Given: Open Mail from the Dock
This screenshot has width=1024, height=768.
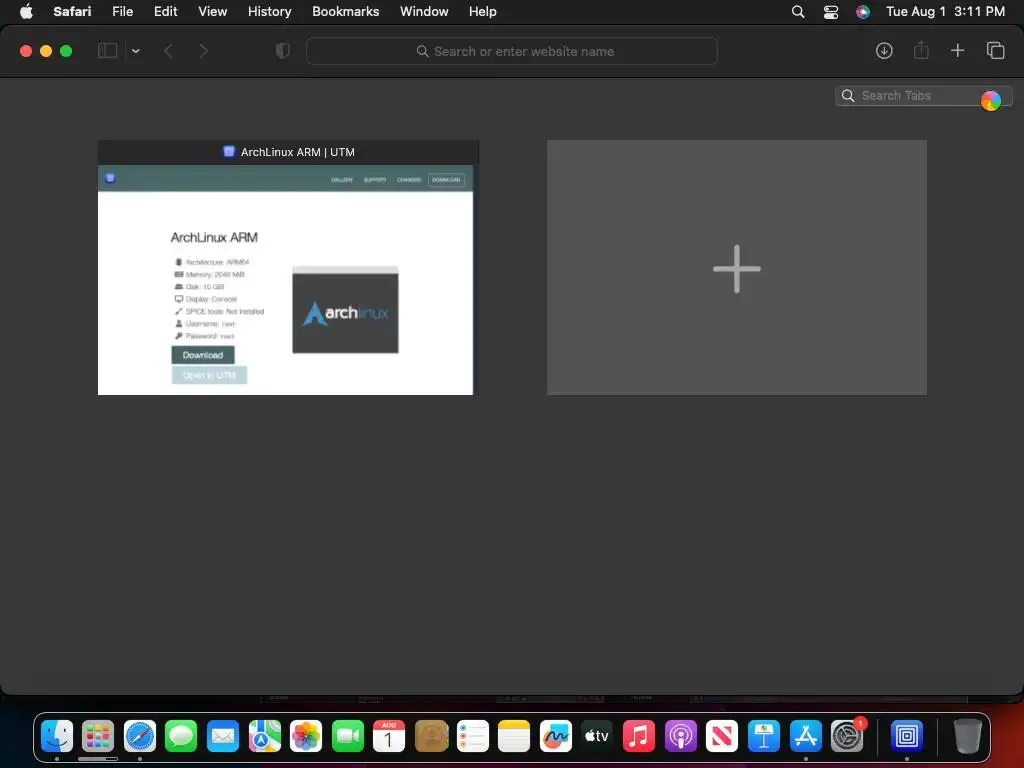Looking at the screenshot, I should [x=223, y=736].
